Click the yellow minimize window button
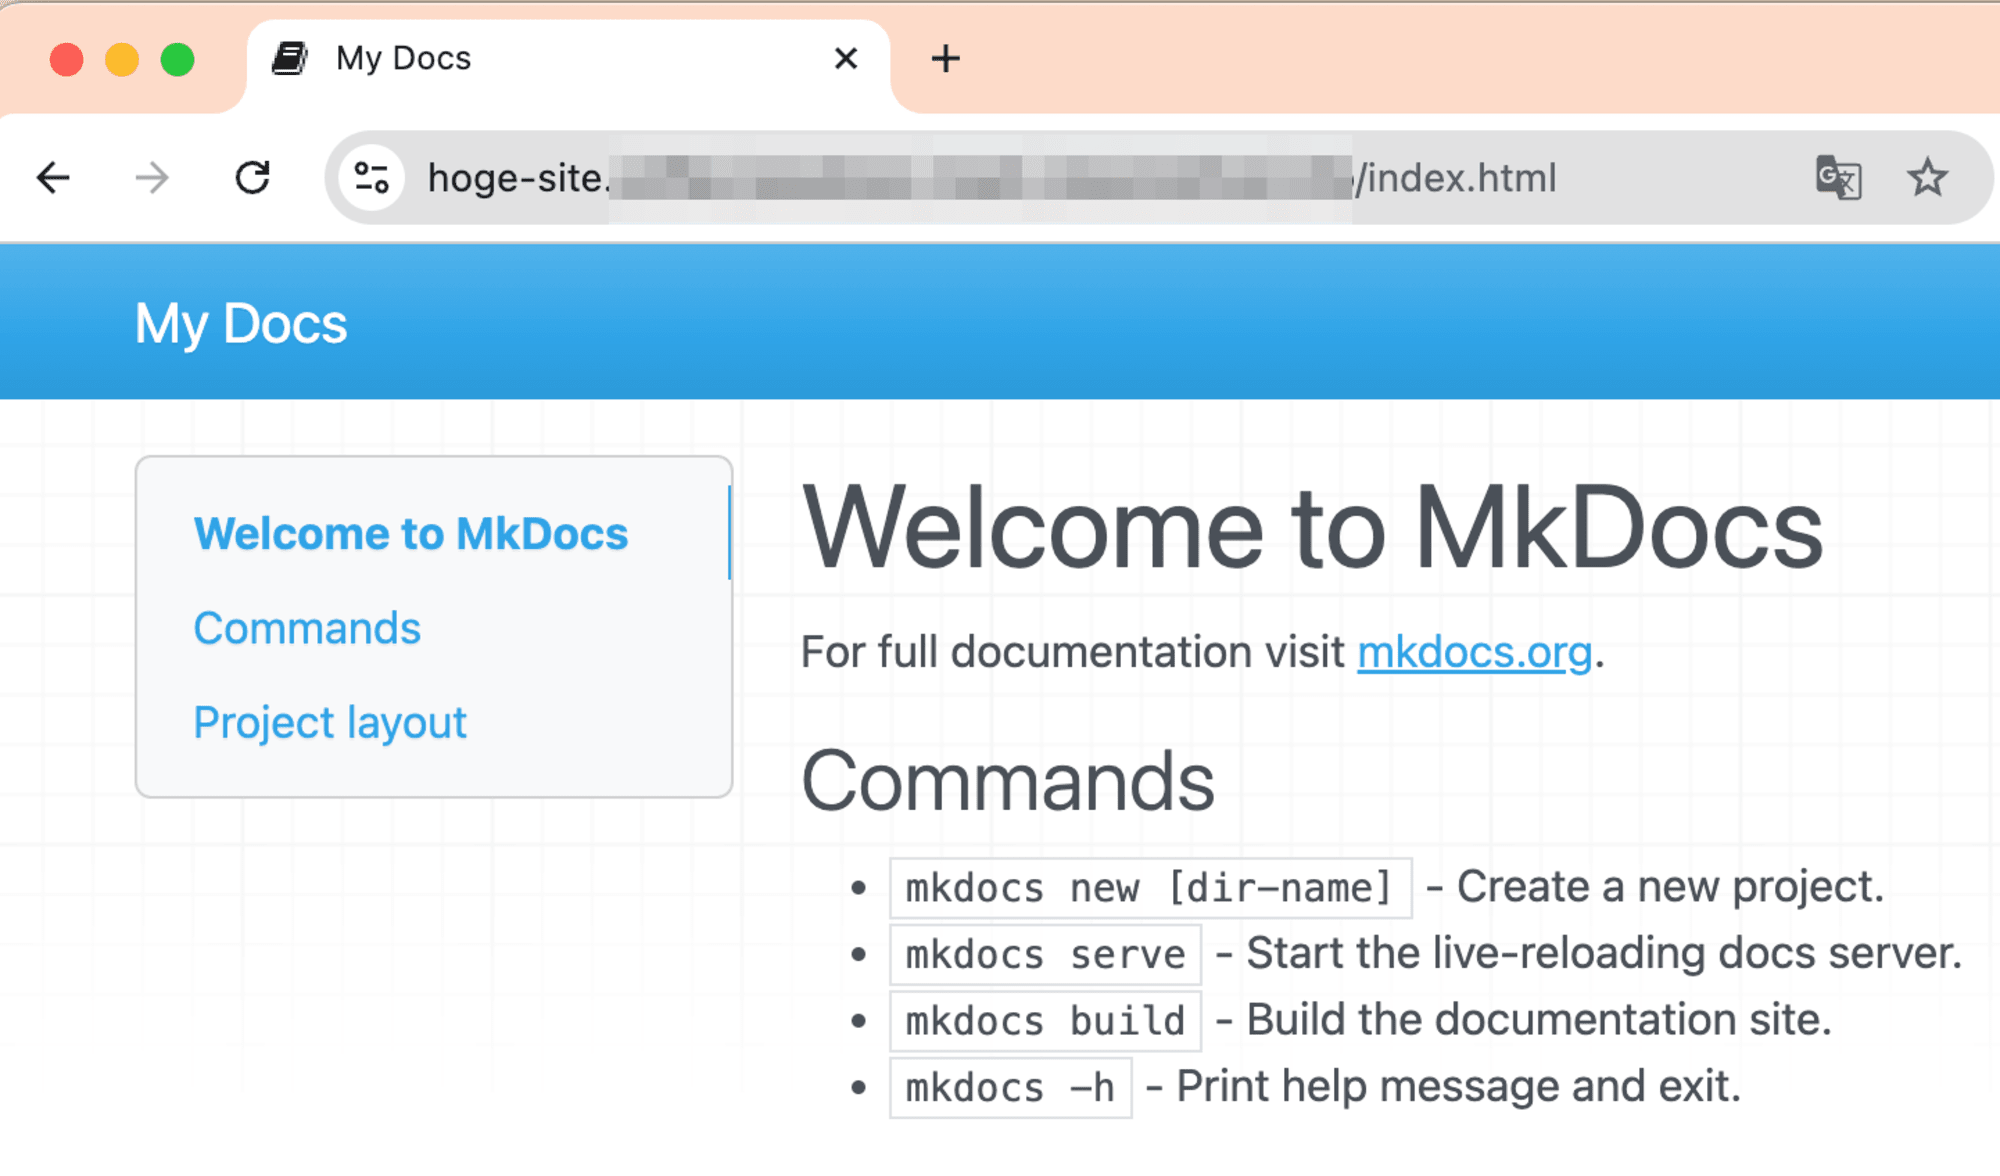Viewport: 2000px width, 1176px height. click(122, 60)
